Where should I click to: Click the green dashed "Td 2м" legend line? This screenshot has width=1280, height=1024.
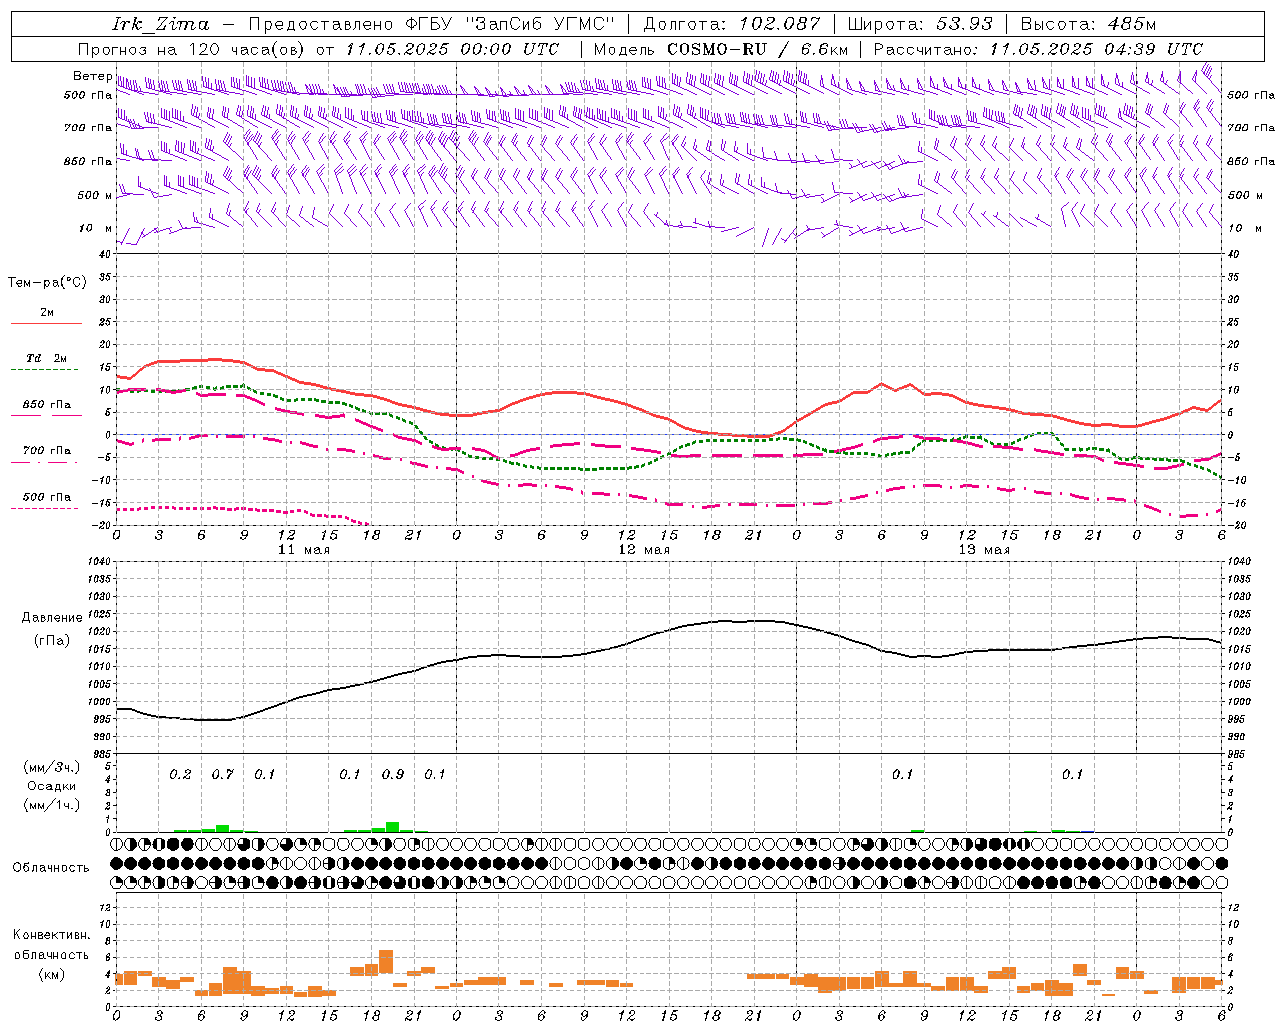point(46,369)
